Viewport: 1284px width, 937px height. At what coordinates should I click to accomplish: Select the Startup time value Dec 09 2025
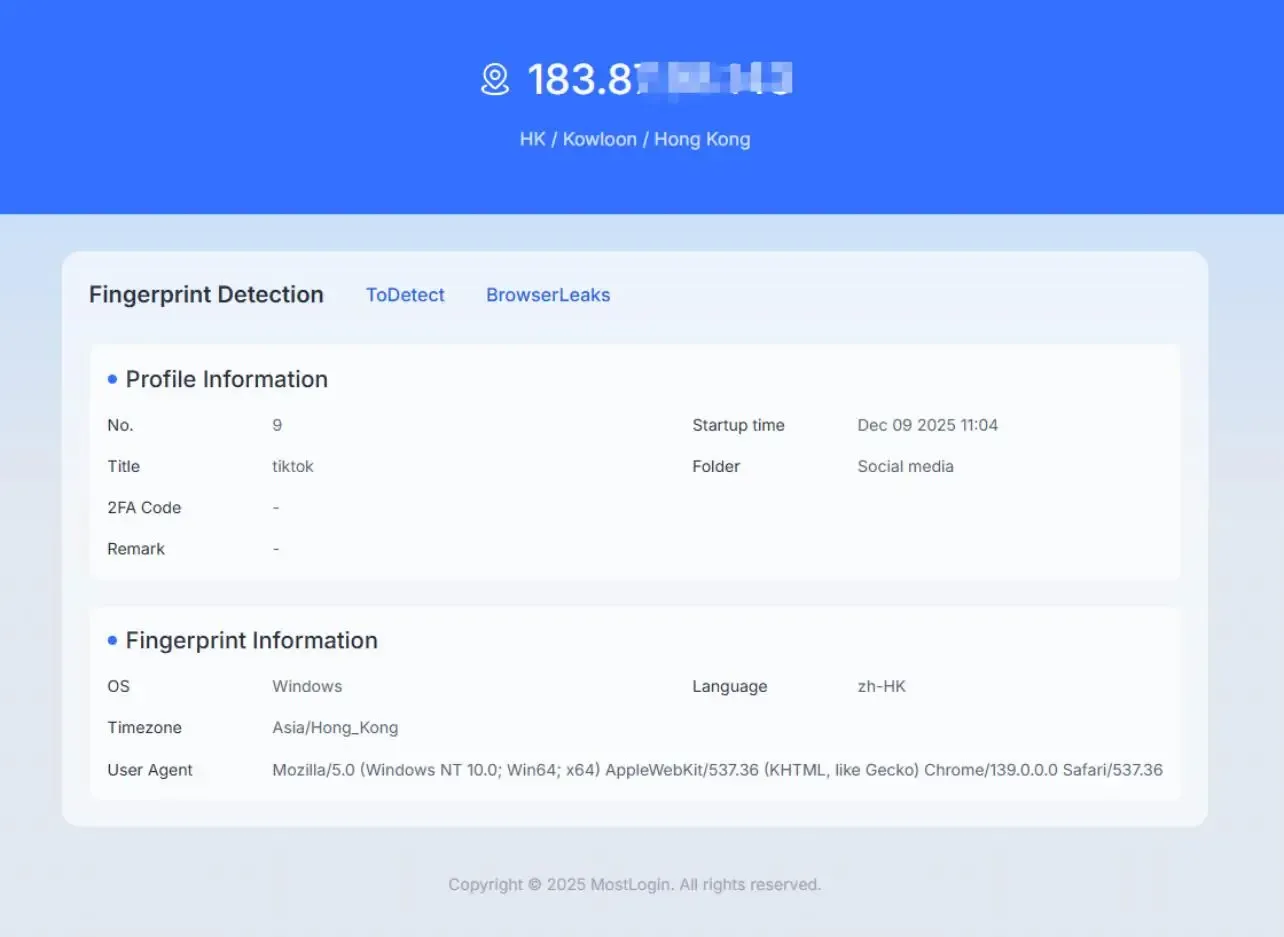[x=928, y=425]
